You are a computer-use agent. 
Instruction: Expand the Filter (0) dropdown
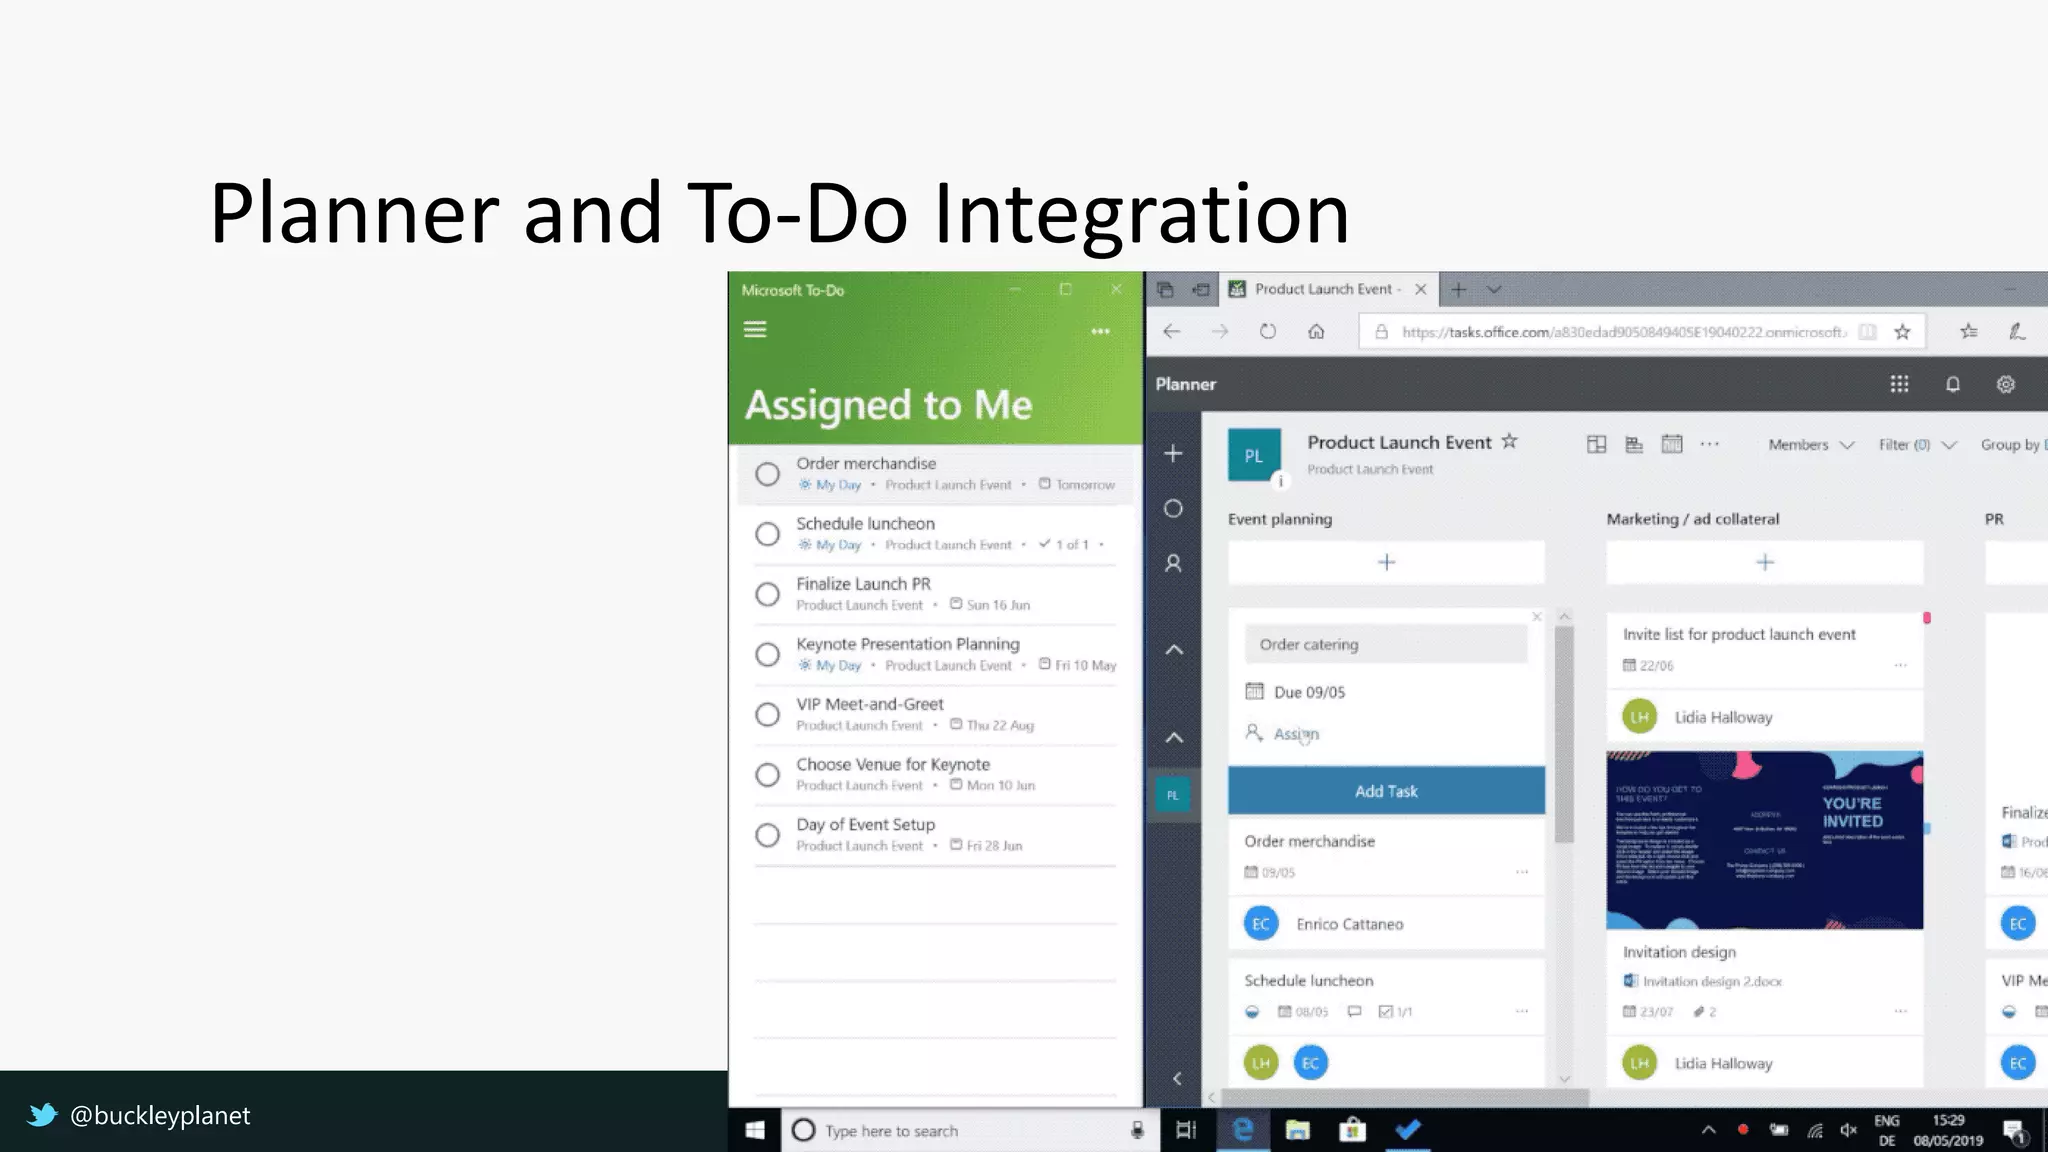1917,445
